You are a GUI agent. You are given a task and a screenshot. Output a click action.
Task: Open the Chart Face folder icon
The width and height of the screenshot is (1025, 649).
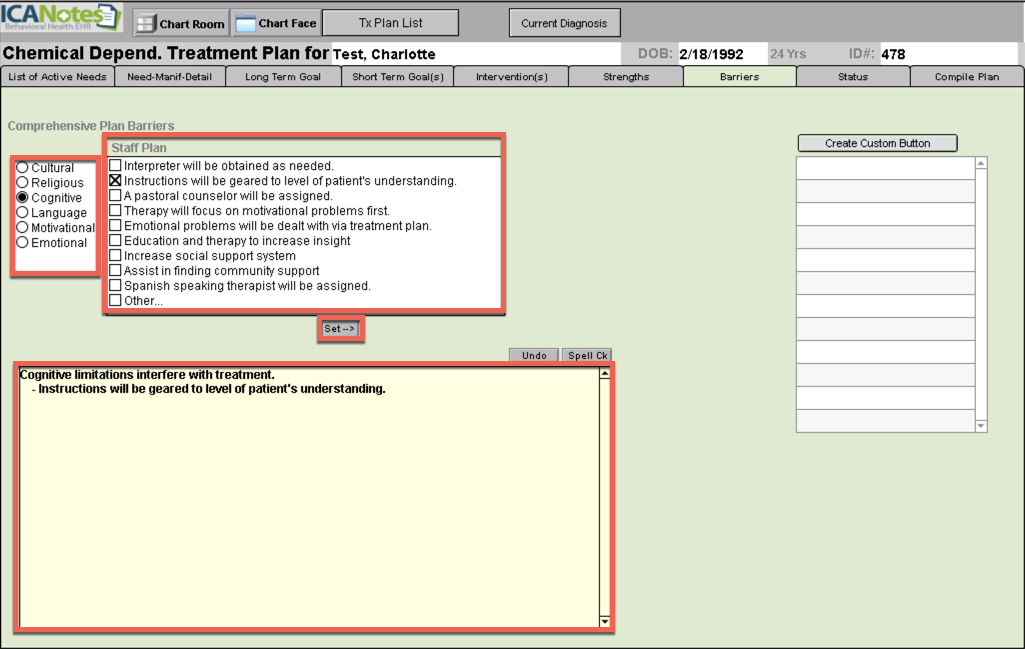point(245,24)
